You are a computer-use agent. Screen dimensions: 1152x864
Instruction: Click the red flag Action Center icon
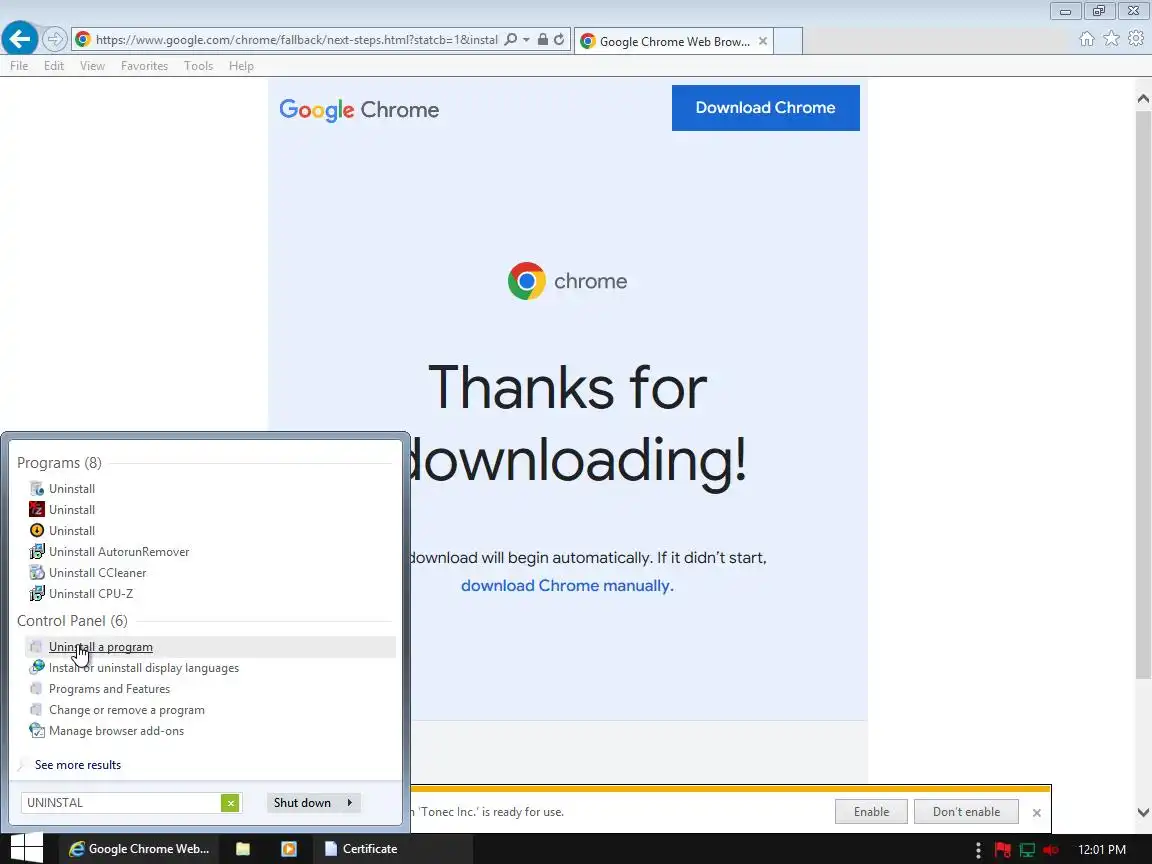tap(1002, 850)
